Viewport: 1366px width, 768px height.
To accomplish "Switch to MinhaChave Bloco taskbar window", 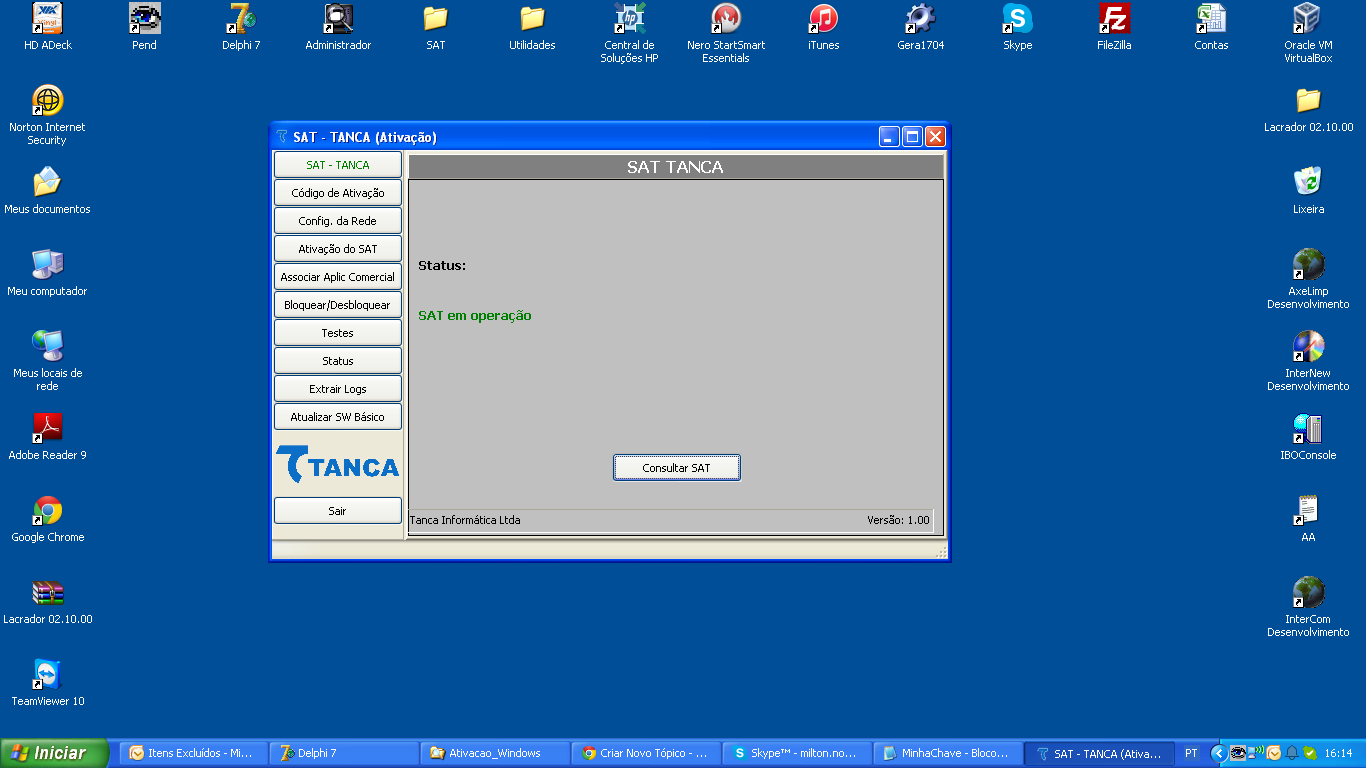I will click(x=949, y=753).
